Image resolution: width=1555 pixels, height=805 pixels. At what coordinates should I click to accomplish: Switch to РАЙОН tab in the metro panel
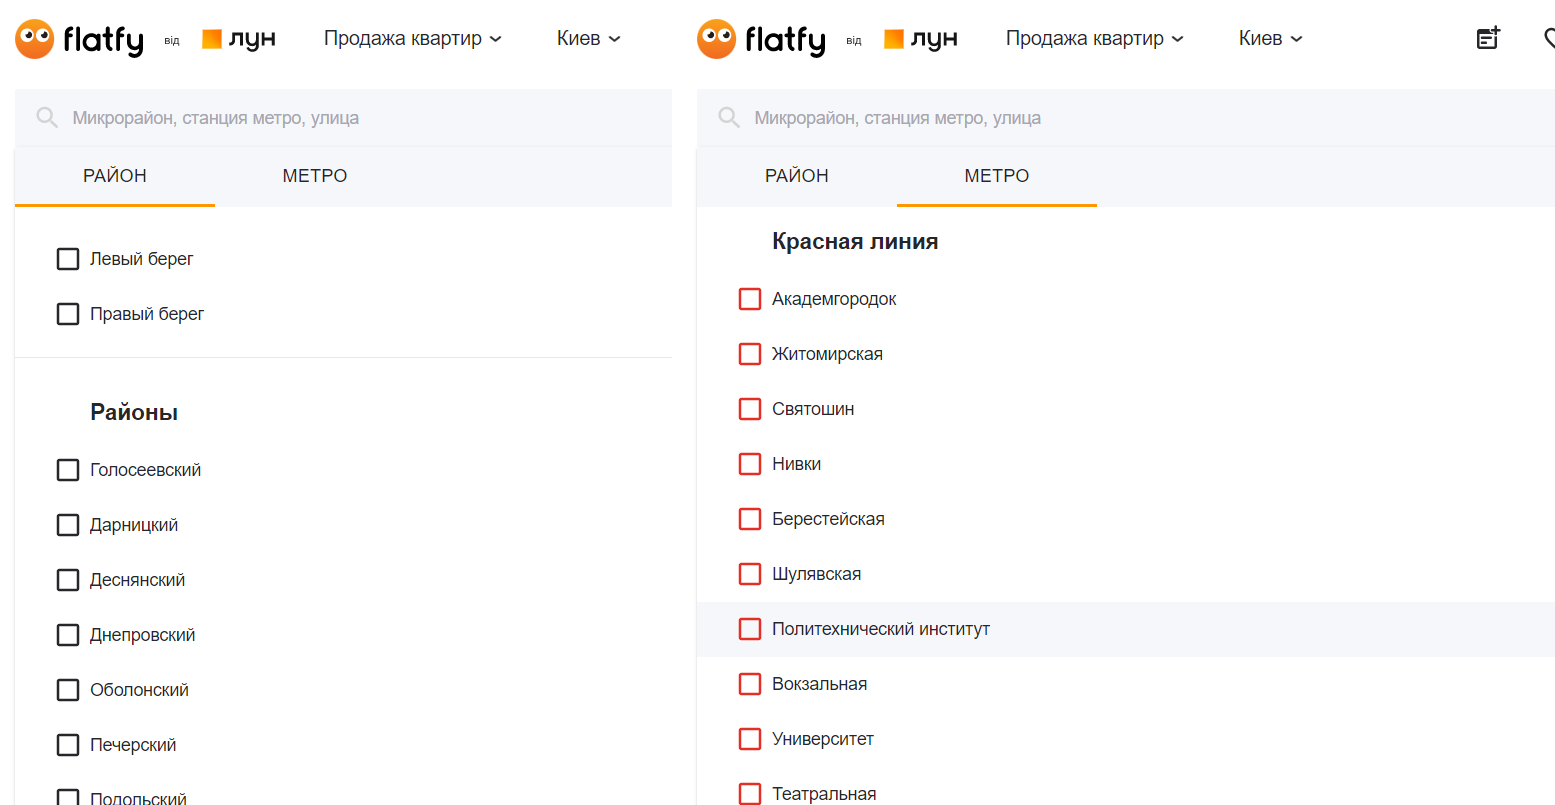pos(796,176)
